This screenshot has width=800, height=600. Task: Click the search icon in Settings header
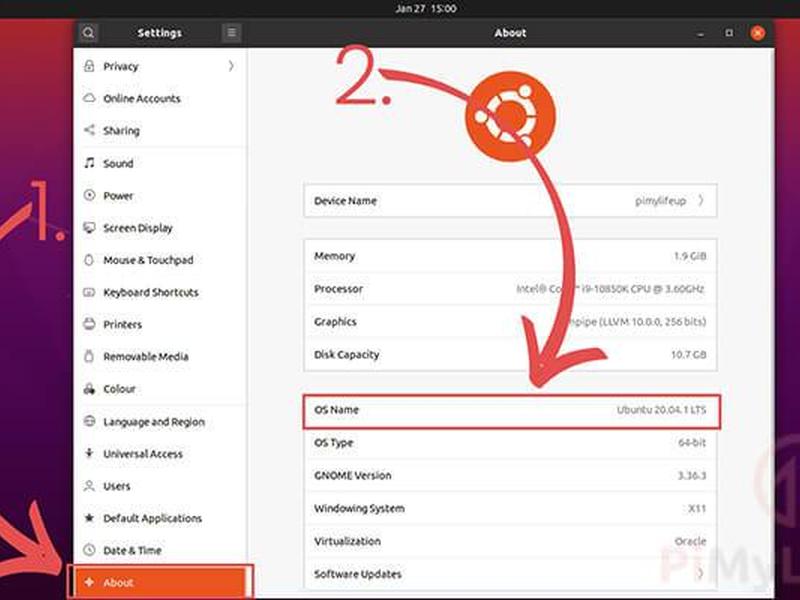pos(88,33)
